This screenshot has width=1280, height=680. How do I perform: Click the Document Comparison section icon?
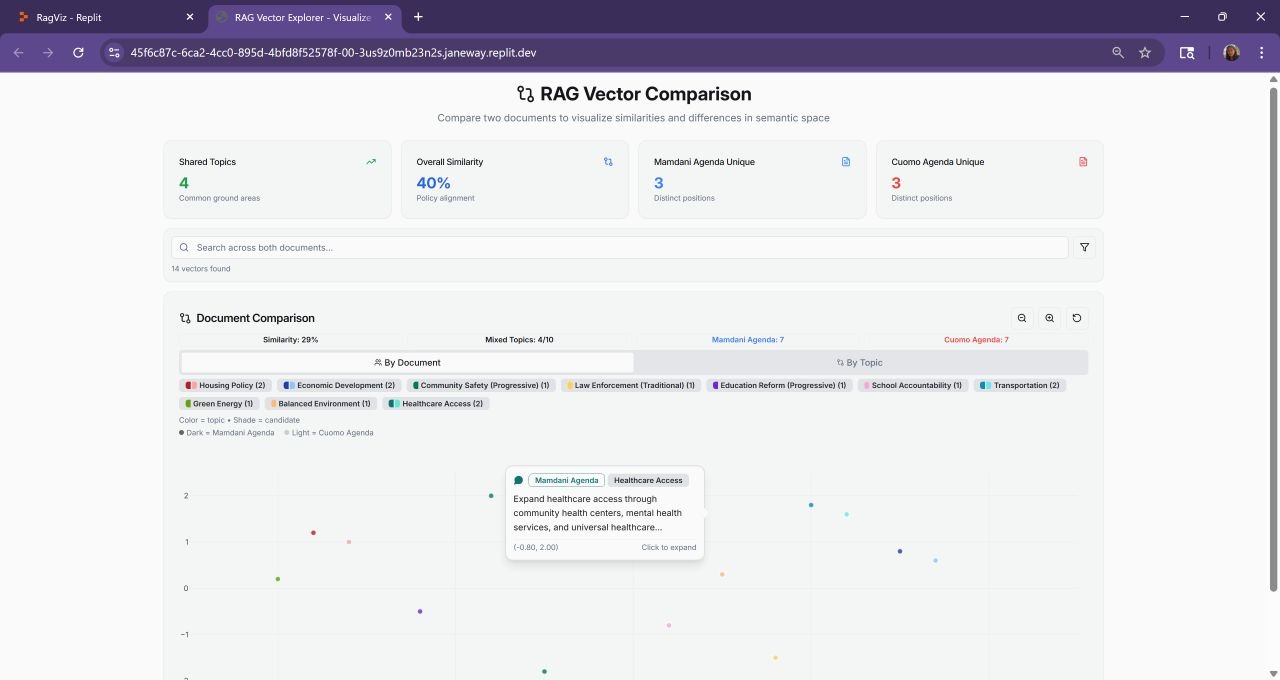point(185,318)
